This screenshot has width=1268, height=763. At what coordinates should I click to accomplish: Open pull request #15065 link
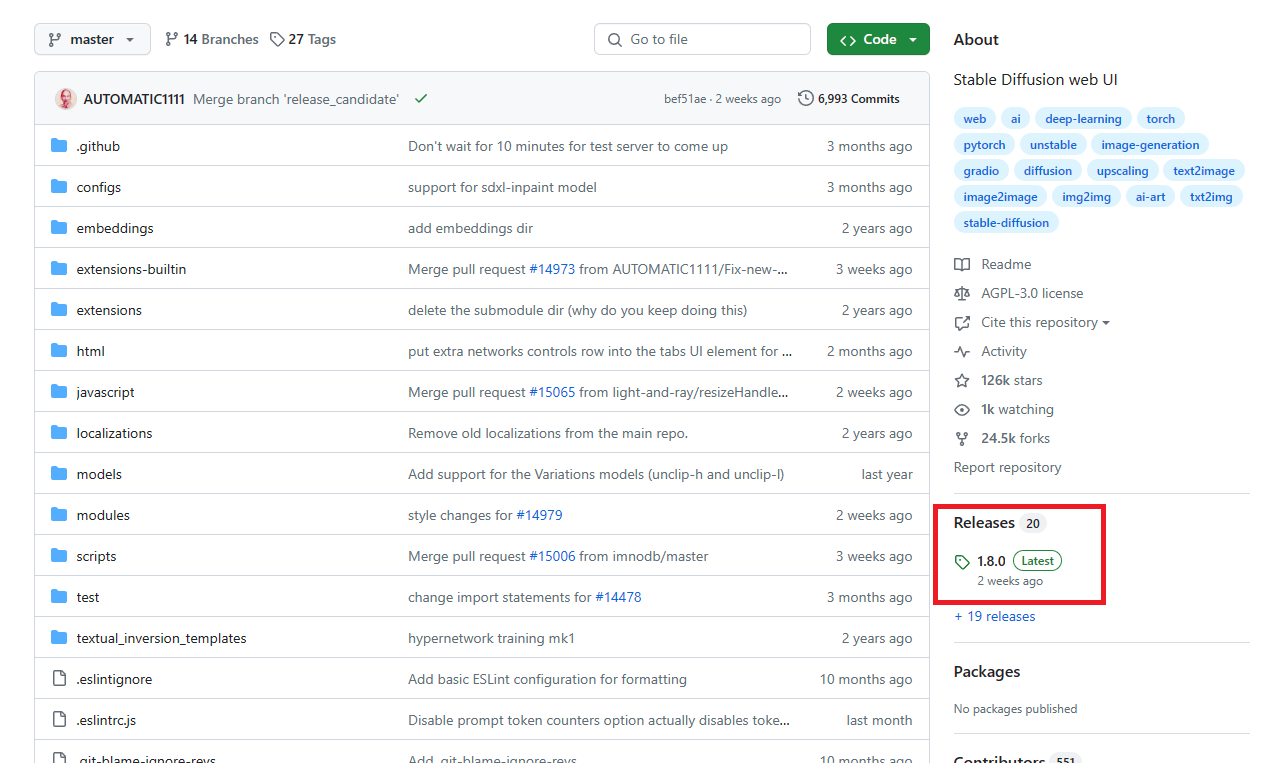(x=552, y=392)
